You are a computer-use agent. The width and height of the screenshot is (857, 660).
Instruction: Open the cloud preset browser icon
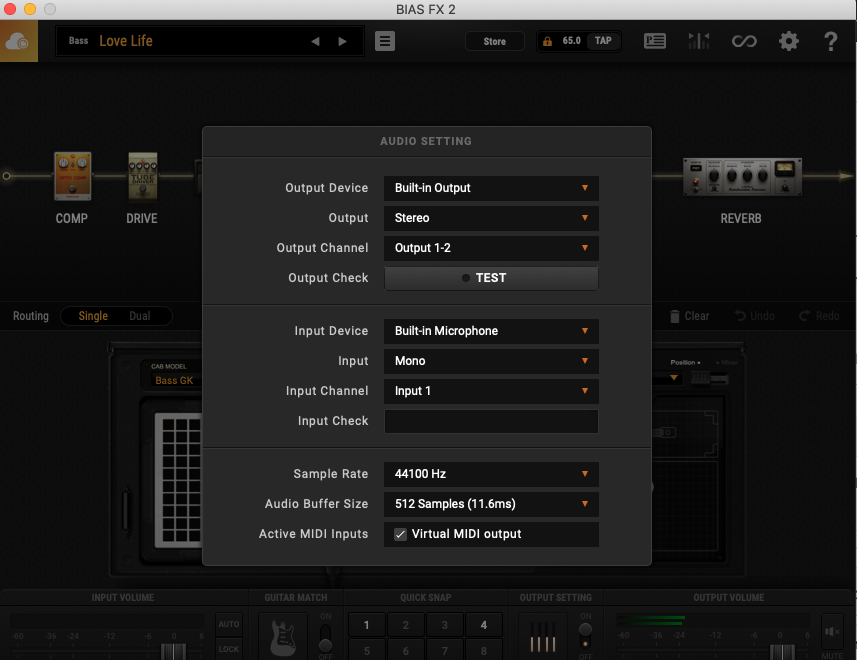(18, 40)
